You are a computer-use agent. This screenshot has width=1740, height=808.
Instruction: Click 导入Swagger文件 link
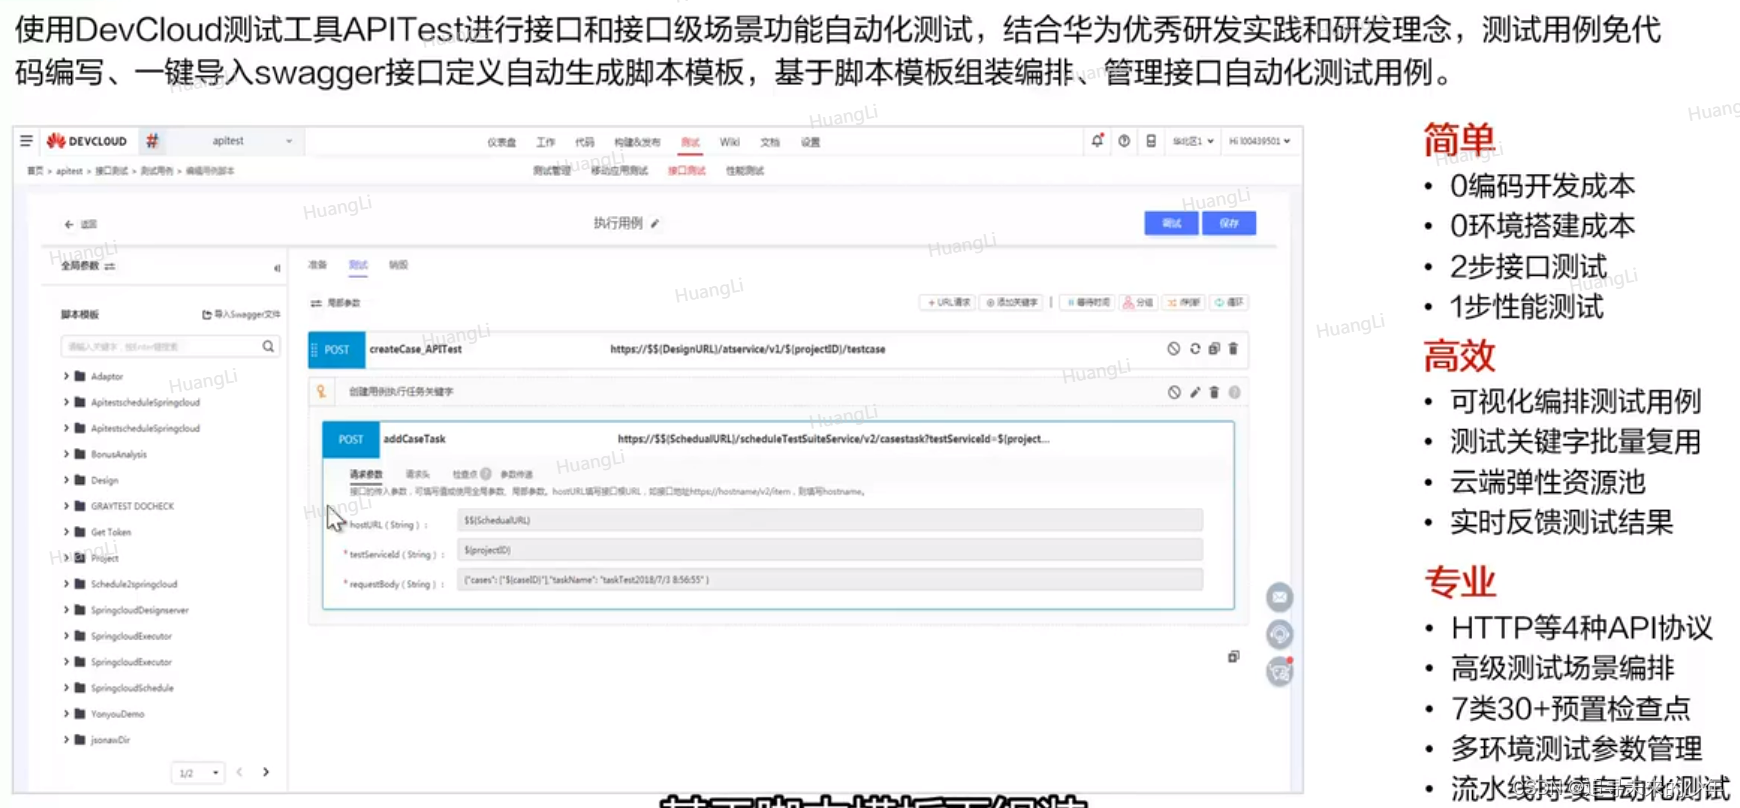pyautogui.click(x=241, y=314)
